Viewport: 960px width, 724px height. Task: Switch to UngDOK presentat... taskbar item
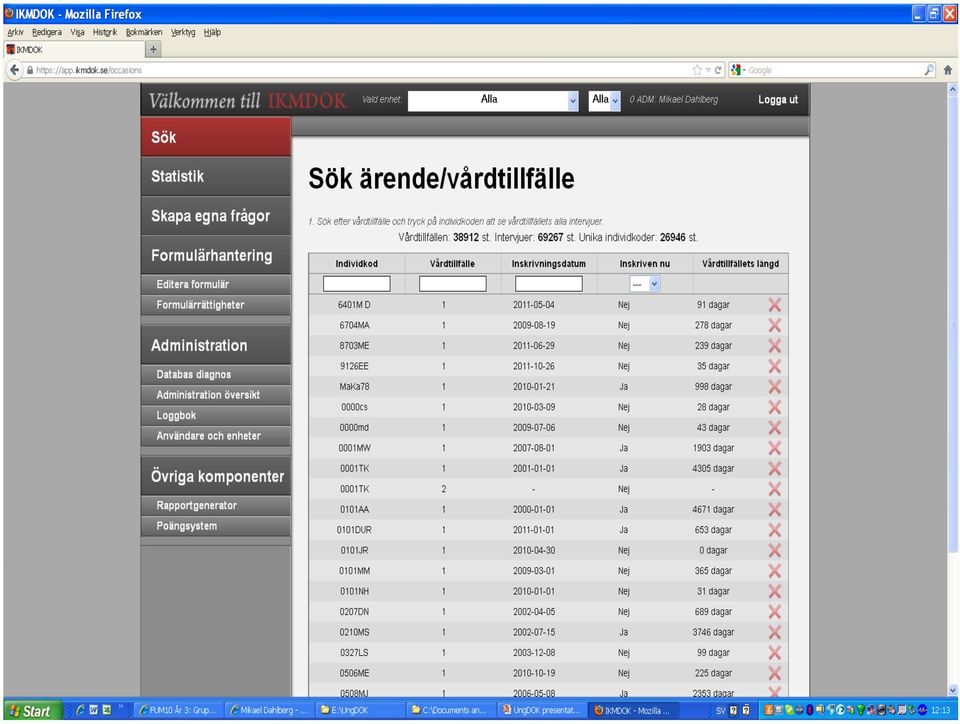click(x=541, y=711)
